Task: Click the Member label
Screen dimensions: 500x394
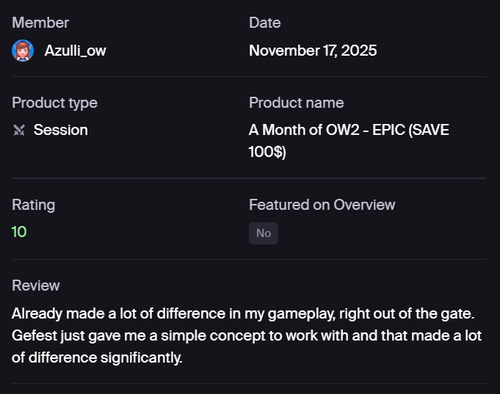Action: [40, 23]
